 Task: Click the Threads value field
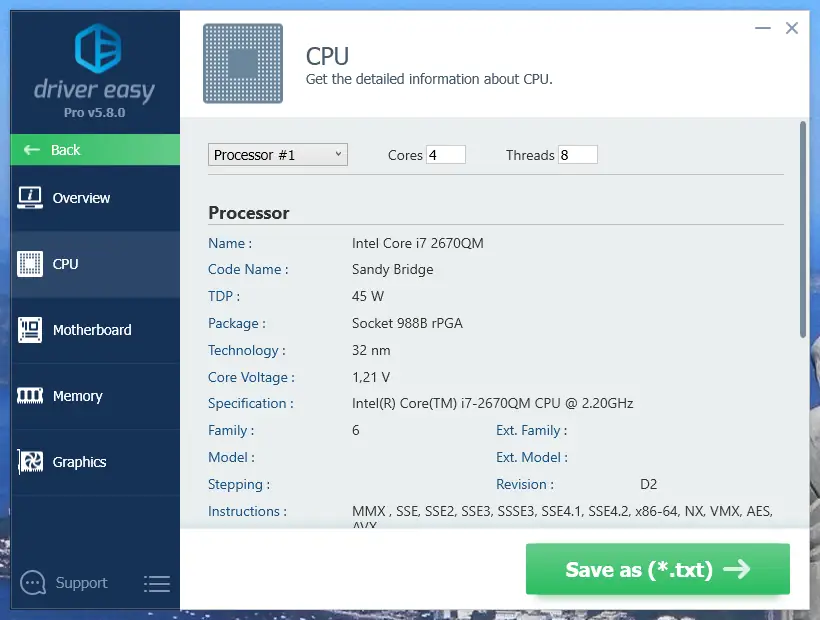pyautogui.click(x=578, y=155)
